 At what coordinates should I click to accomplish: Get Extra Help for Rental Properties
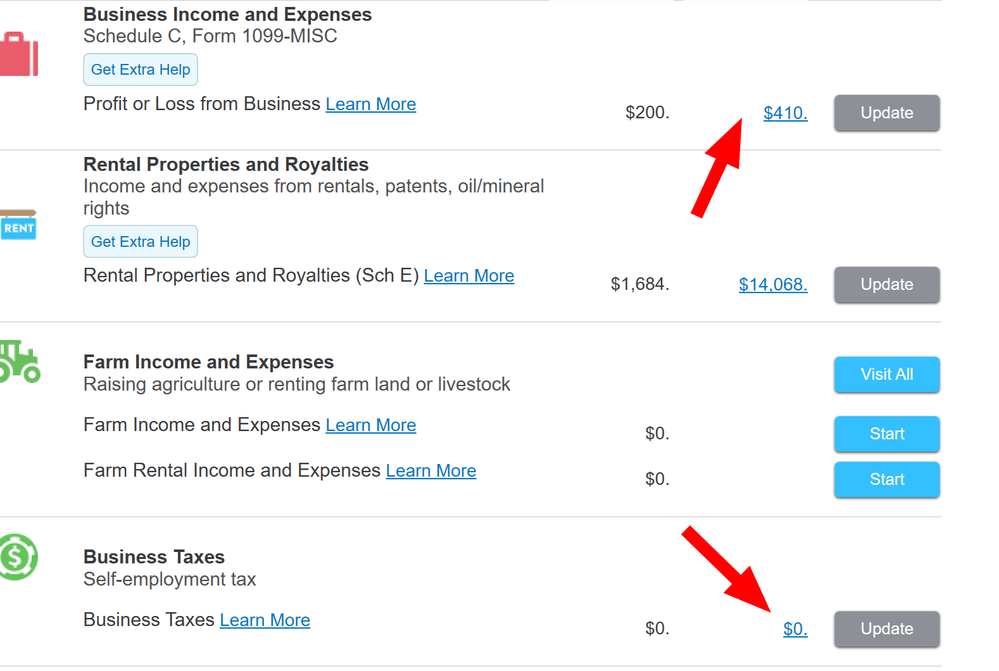[x=140, y=242]
